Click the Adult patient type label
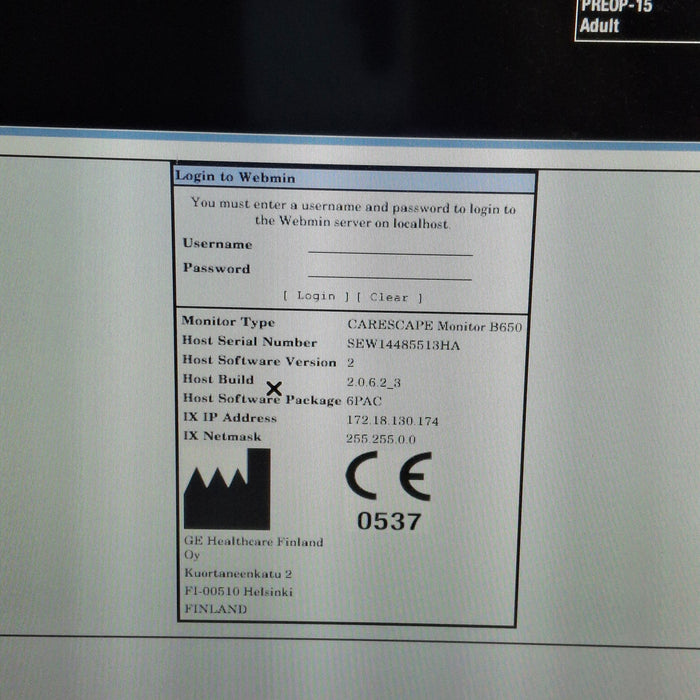The width and height of the screenshot is (700, 700). tap(600, 25)
